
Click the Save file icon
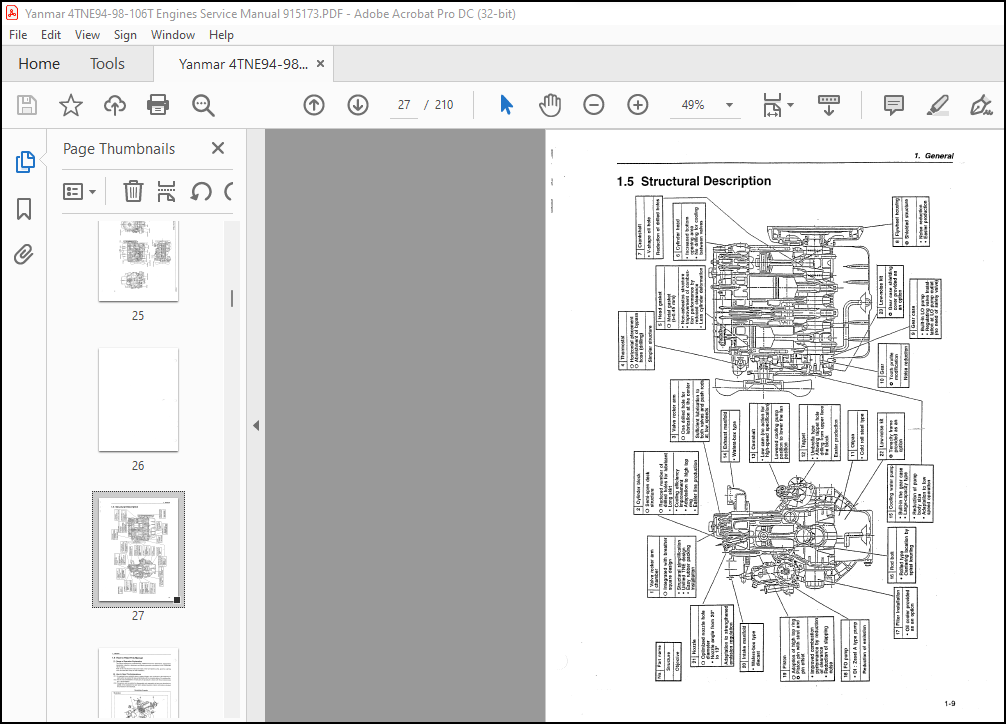tap(27, 105)
